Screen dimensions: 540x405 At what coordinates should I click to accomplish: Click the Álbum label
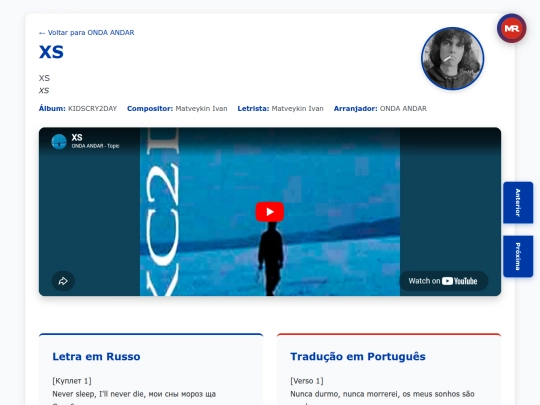(52, 108)
